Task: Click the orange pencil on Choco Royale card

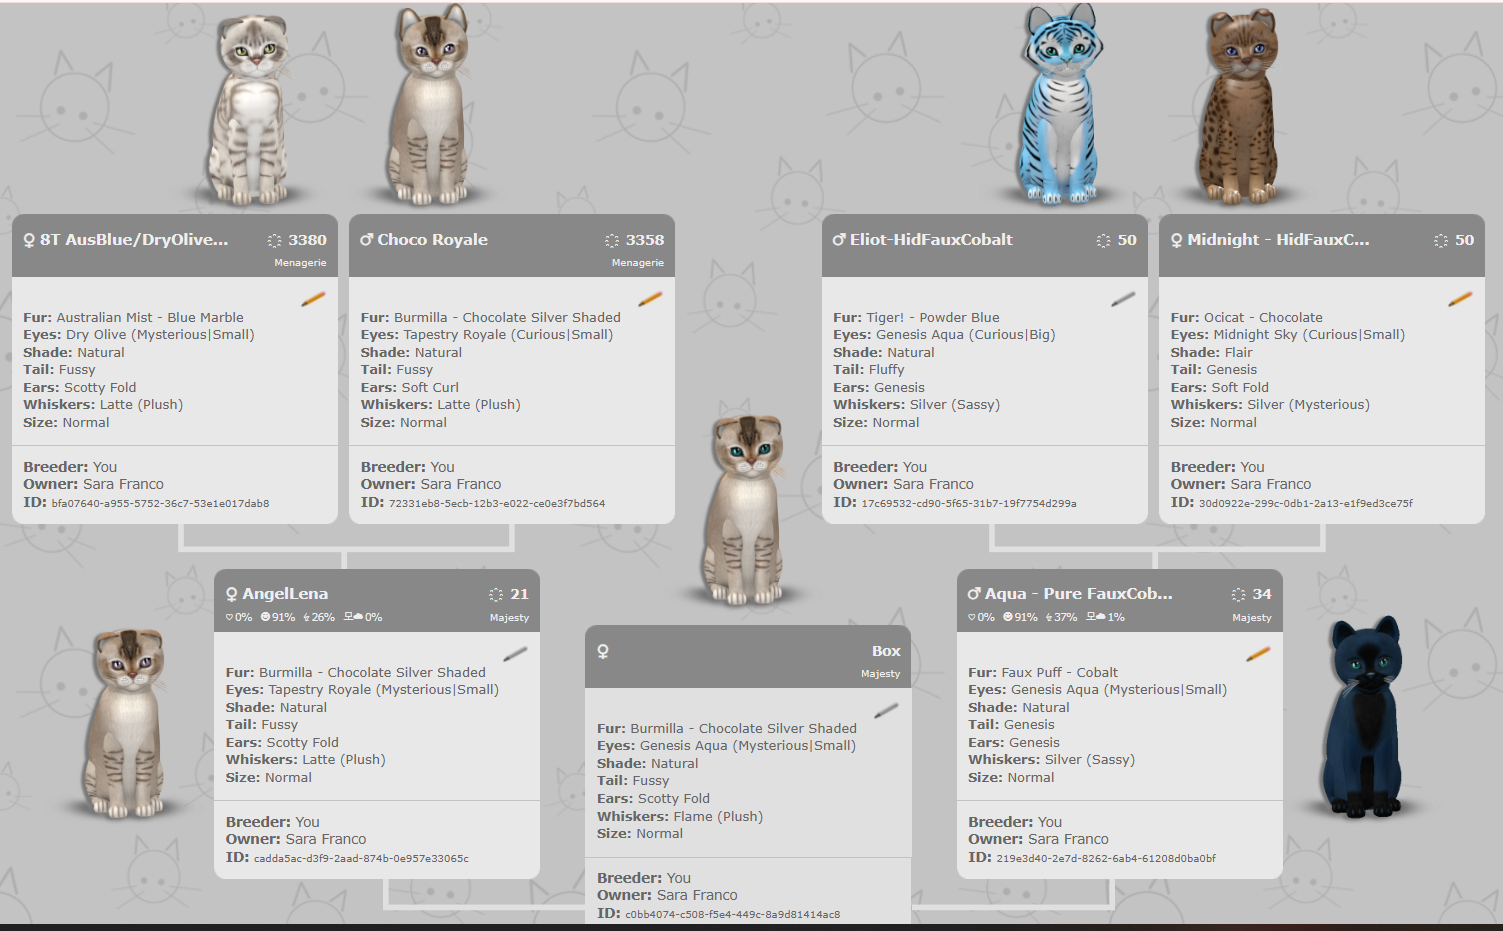Action: point(650,298)
